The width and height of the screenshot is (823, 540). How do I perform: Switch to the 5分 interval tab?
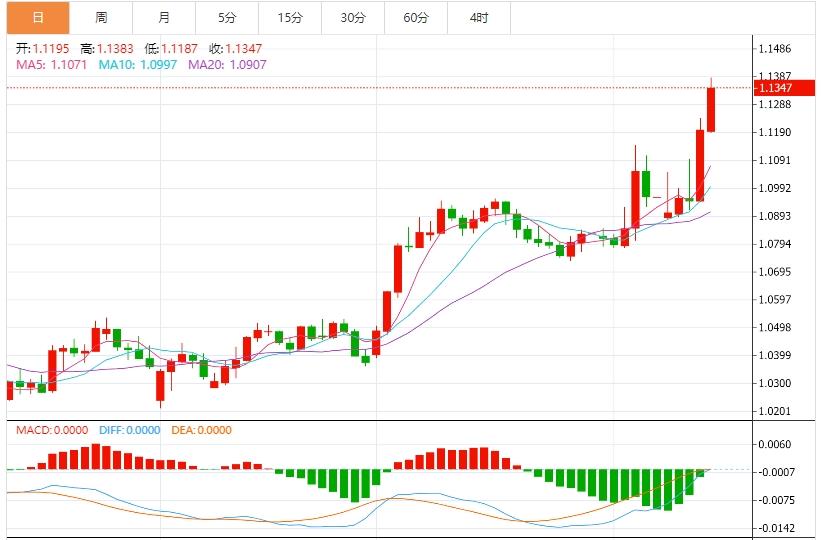point(227,18)
